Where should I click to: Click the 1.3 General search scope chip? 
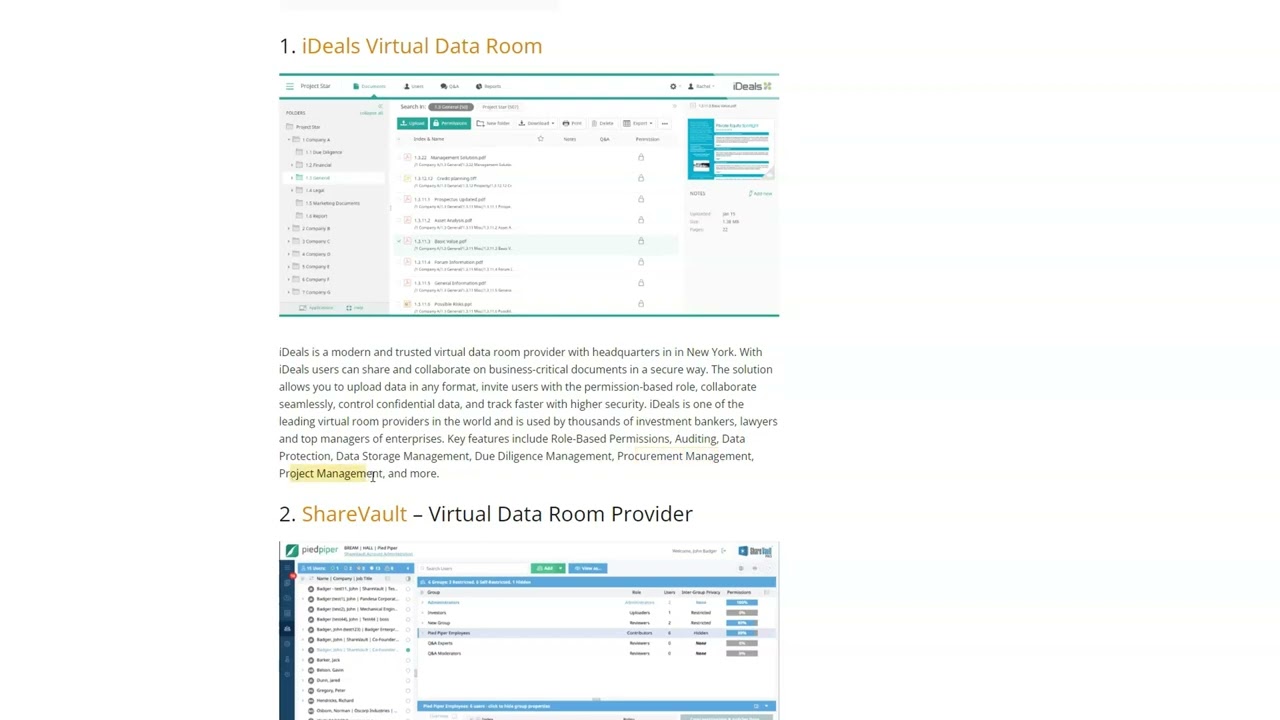(451, 107)
